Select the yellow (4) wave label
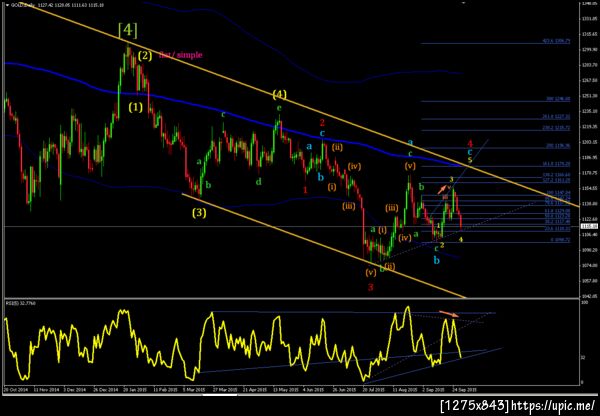Viewport: 600px width, 416px height. (x=279, y=94)
